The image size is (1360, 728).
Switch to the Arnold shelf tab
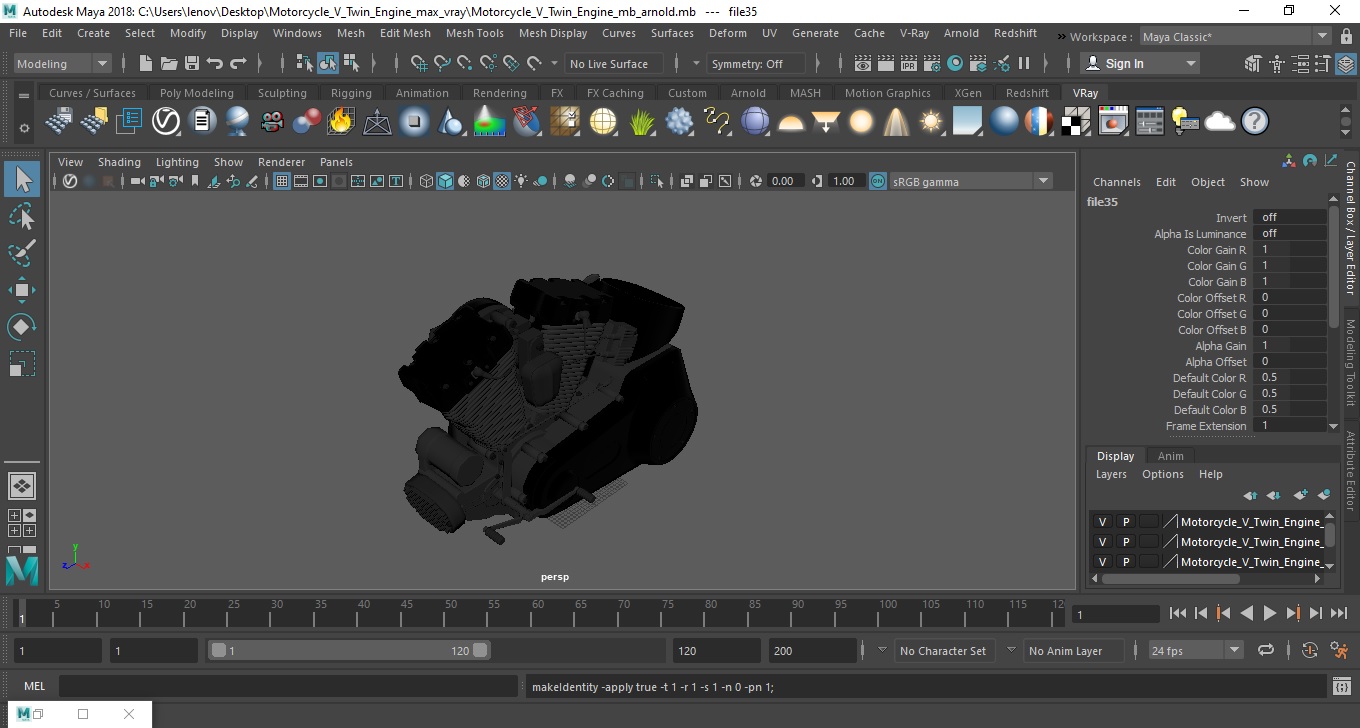[748, 93]
